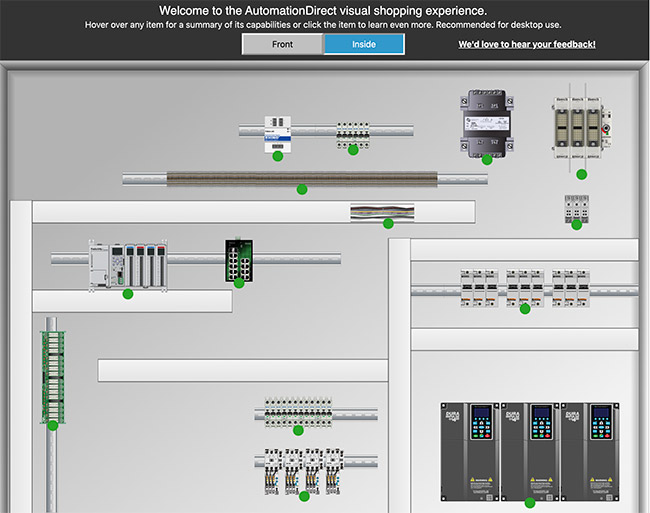Viewport: 650px width, 513px height.
Task: Select the fuse holder row on right rail
Action: [x=524, y=287]
